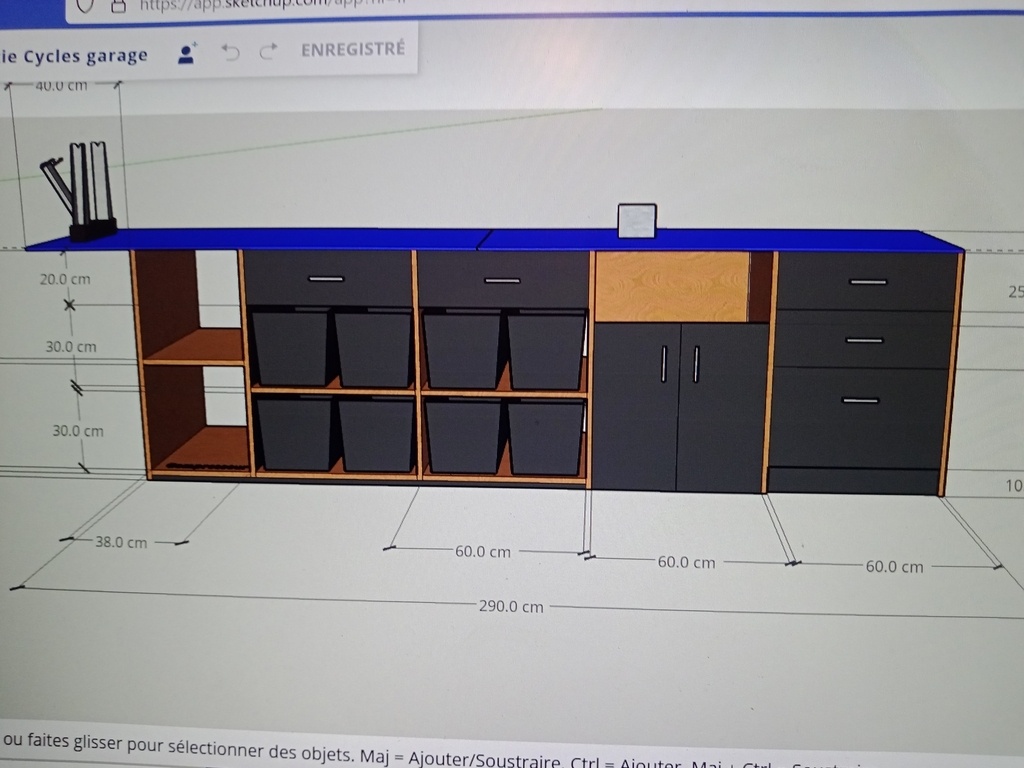
Task: Click the ENREGISTRÉ save status label
Action: pyautogui.click(x=353, y=49)
